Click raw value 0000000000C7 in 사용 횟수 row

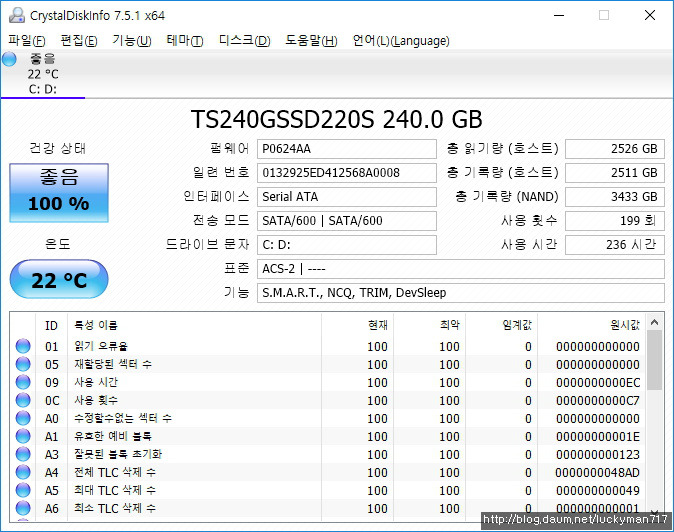pos(597,401)
